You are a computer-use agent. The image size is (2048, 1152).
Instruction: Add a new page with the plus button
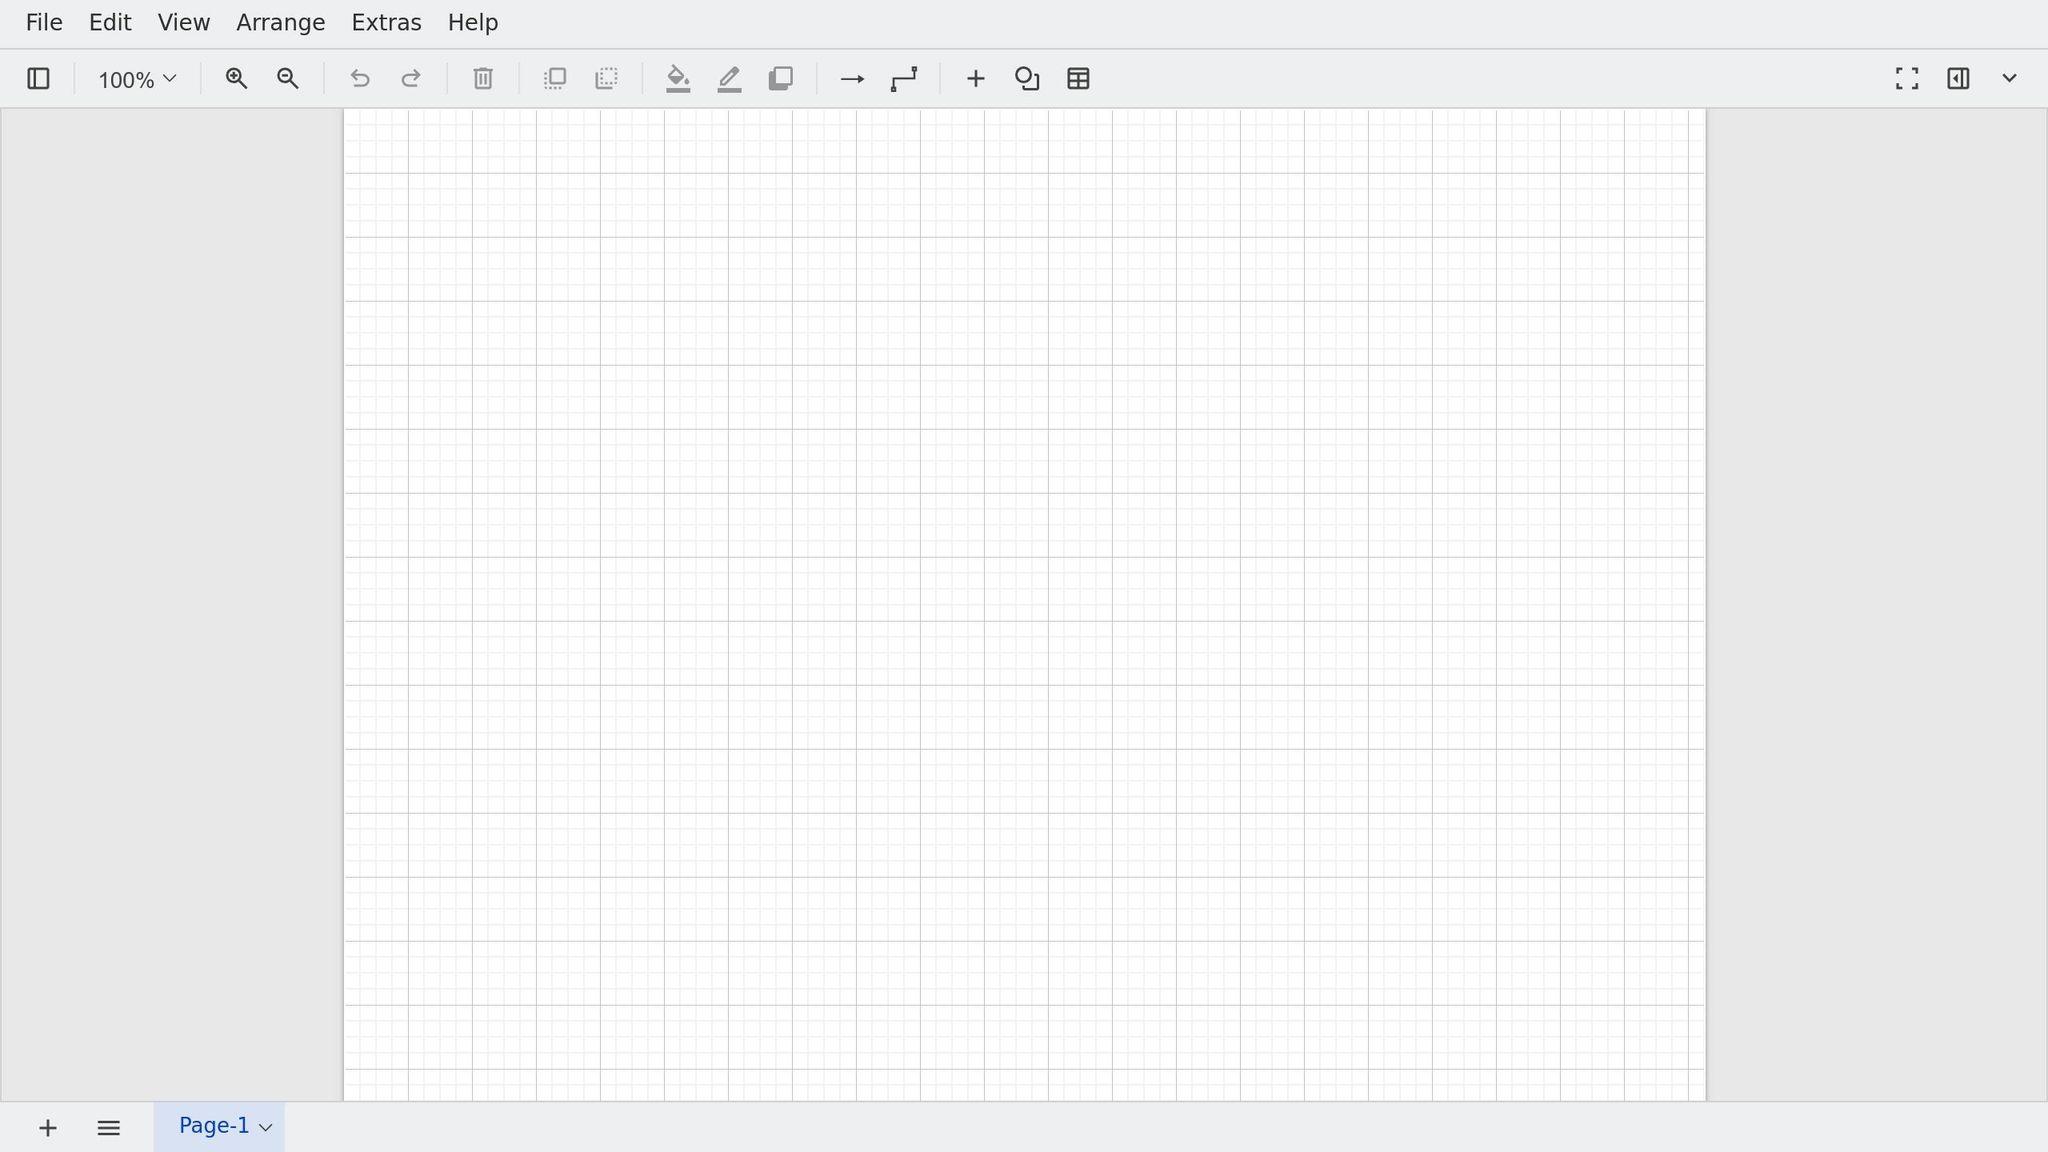coord(47,1127)
